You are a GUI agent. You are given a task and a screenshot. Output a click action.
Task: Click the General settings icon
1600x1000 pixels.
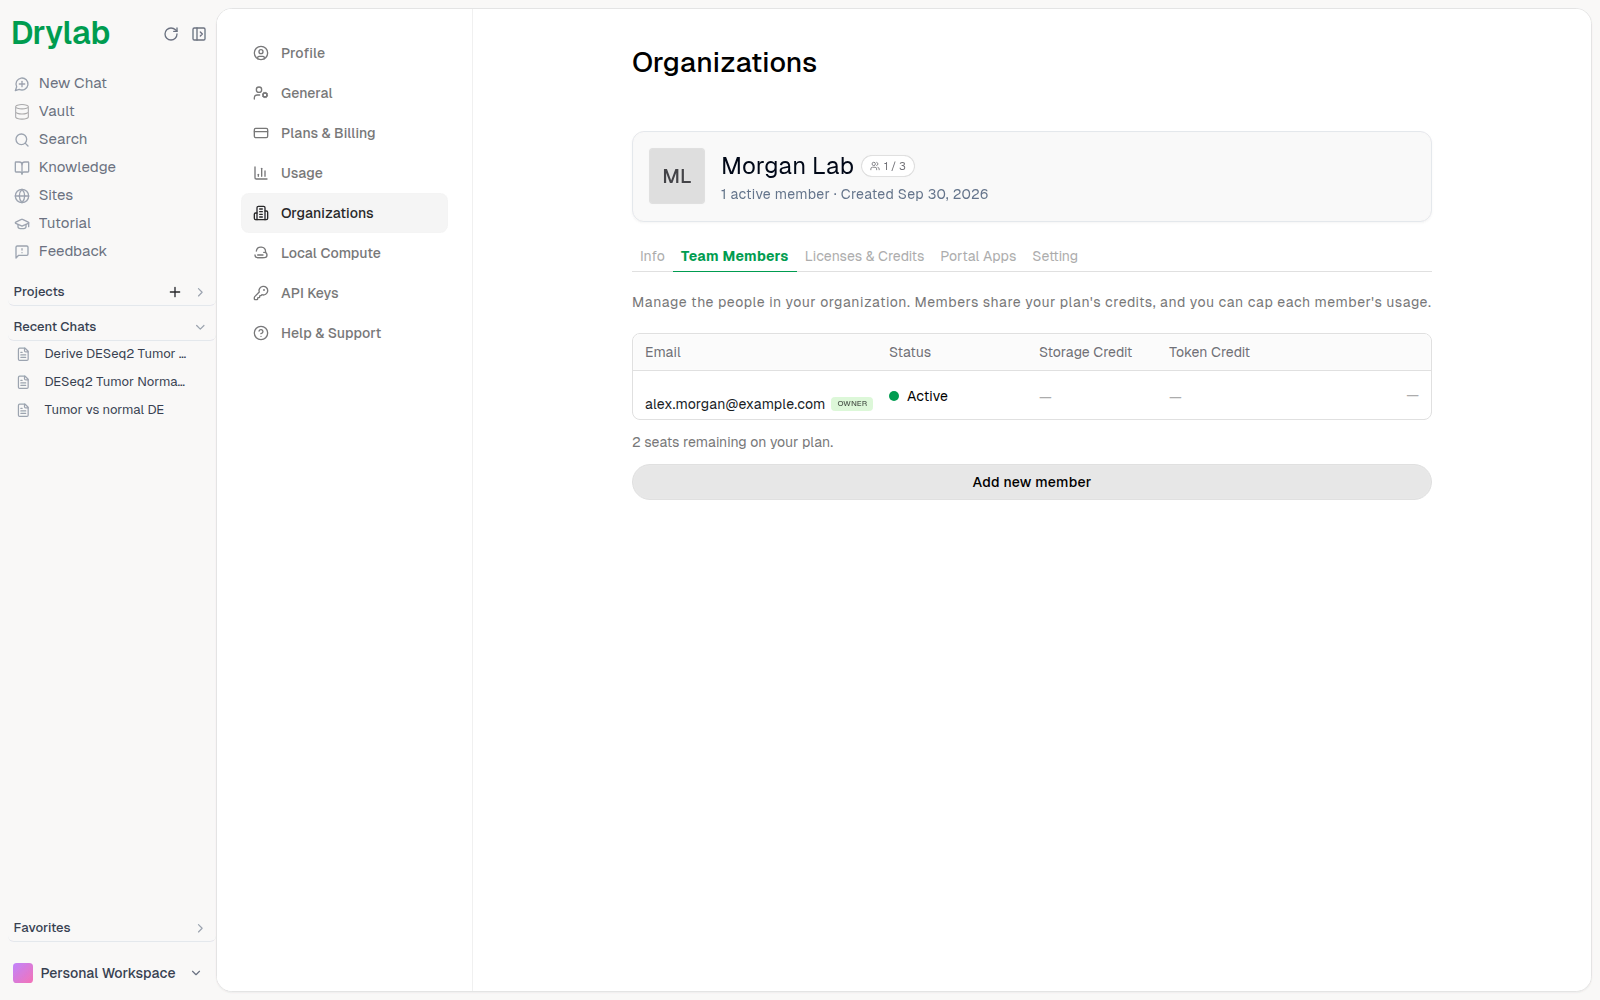(261, 93)
